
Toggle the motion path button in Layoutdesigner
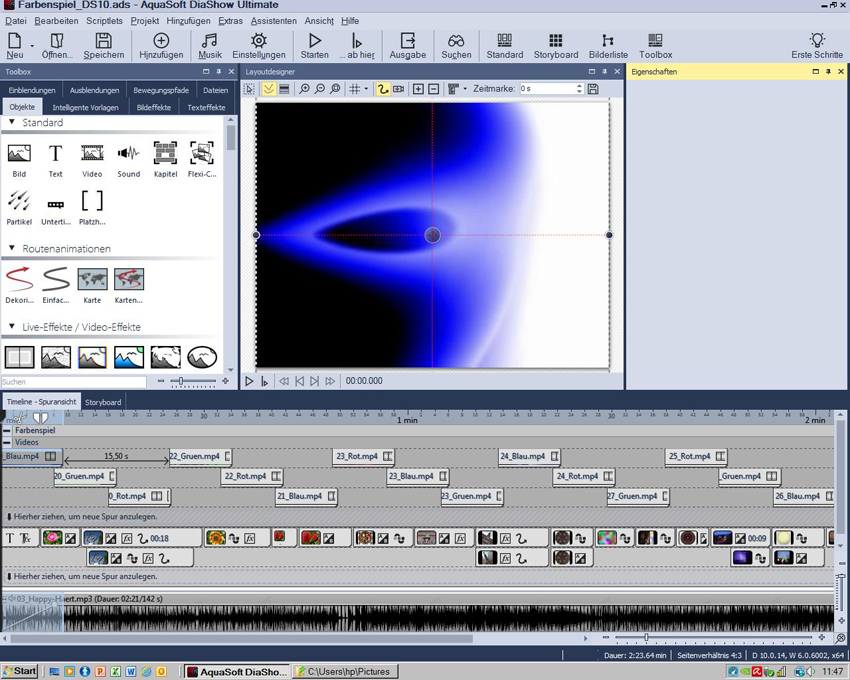click(383, 89)
